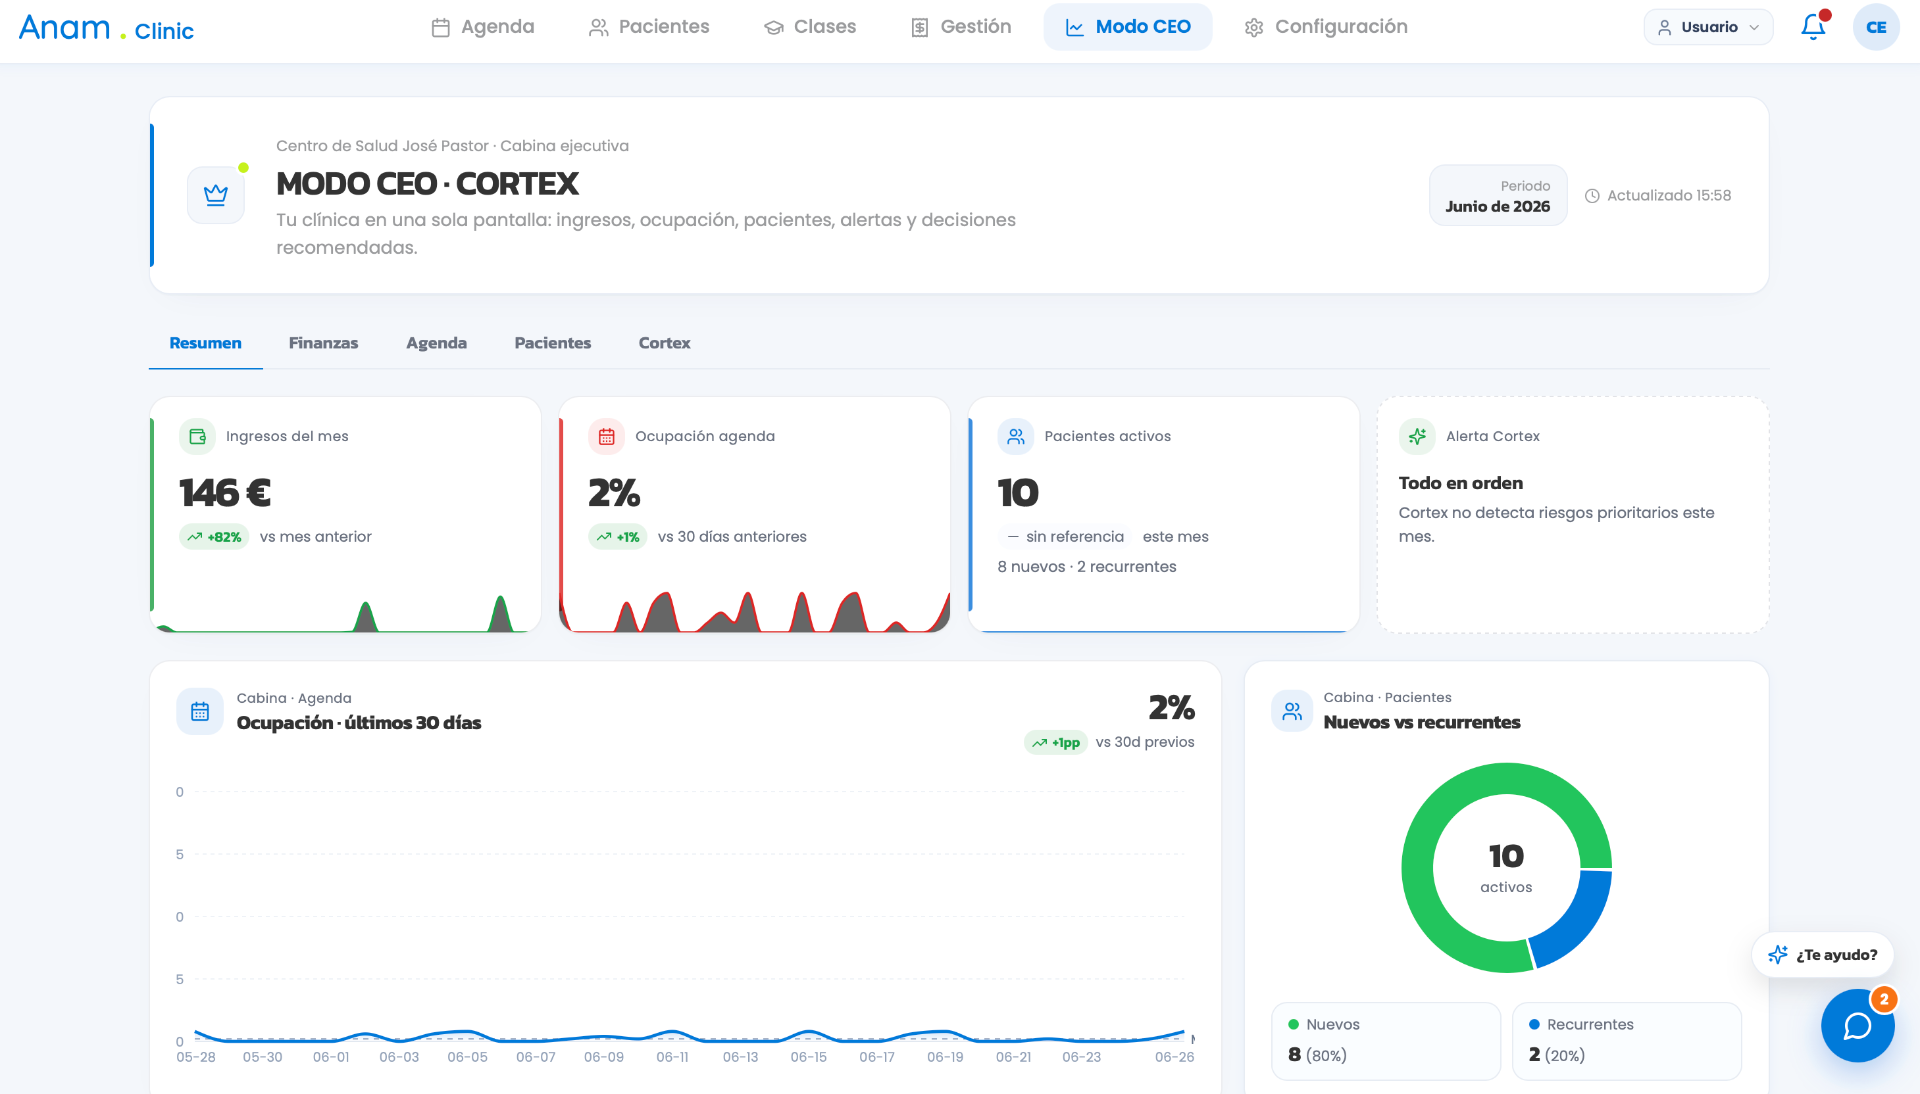
Task: Click 'Ocupación · últimos 30 días' title
Action: point(358,723)
